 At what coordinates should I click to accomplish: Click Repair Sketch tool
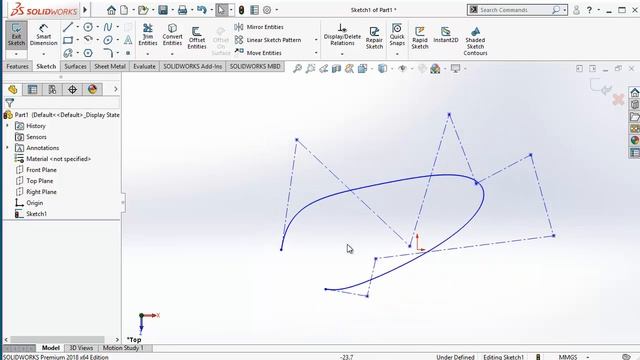tap(374, 38)
